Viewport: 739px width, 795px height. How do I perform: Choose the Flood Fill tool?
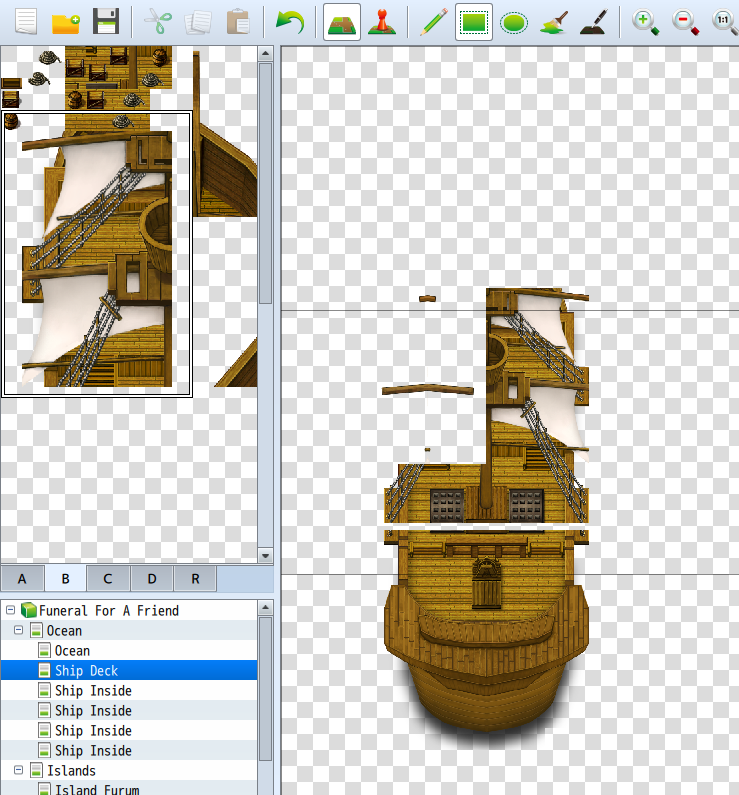(x=553, y=22)
